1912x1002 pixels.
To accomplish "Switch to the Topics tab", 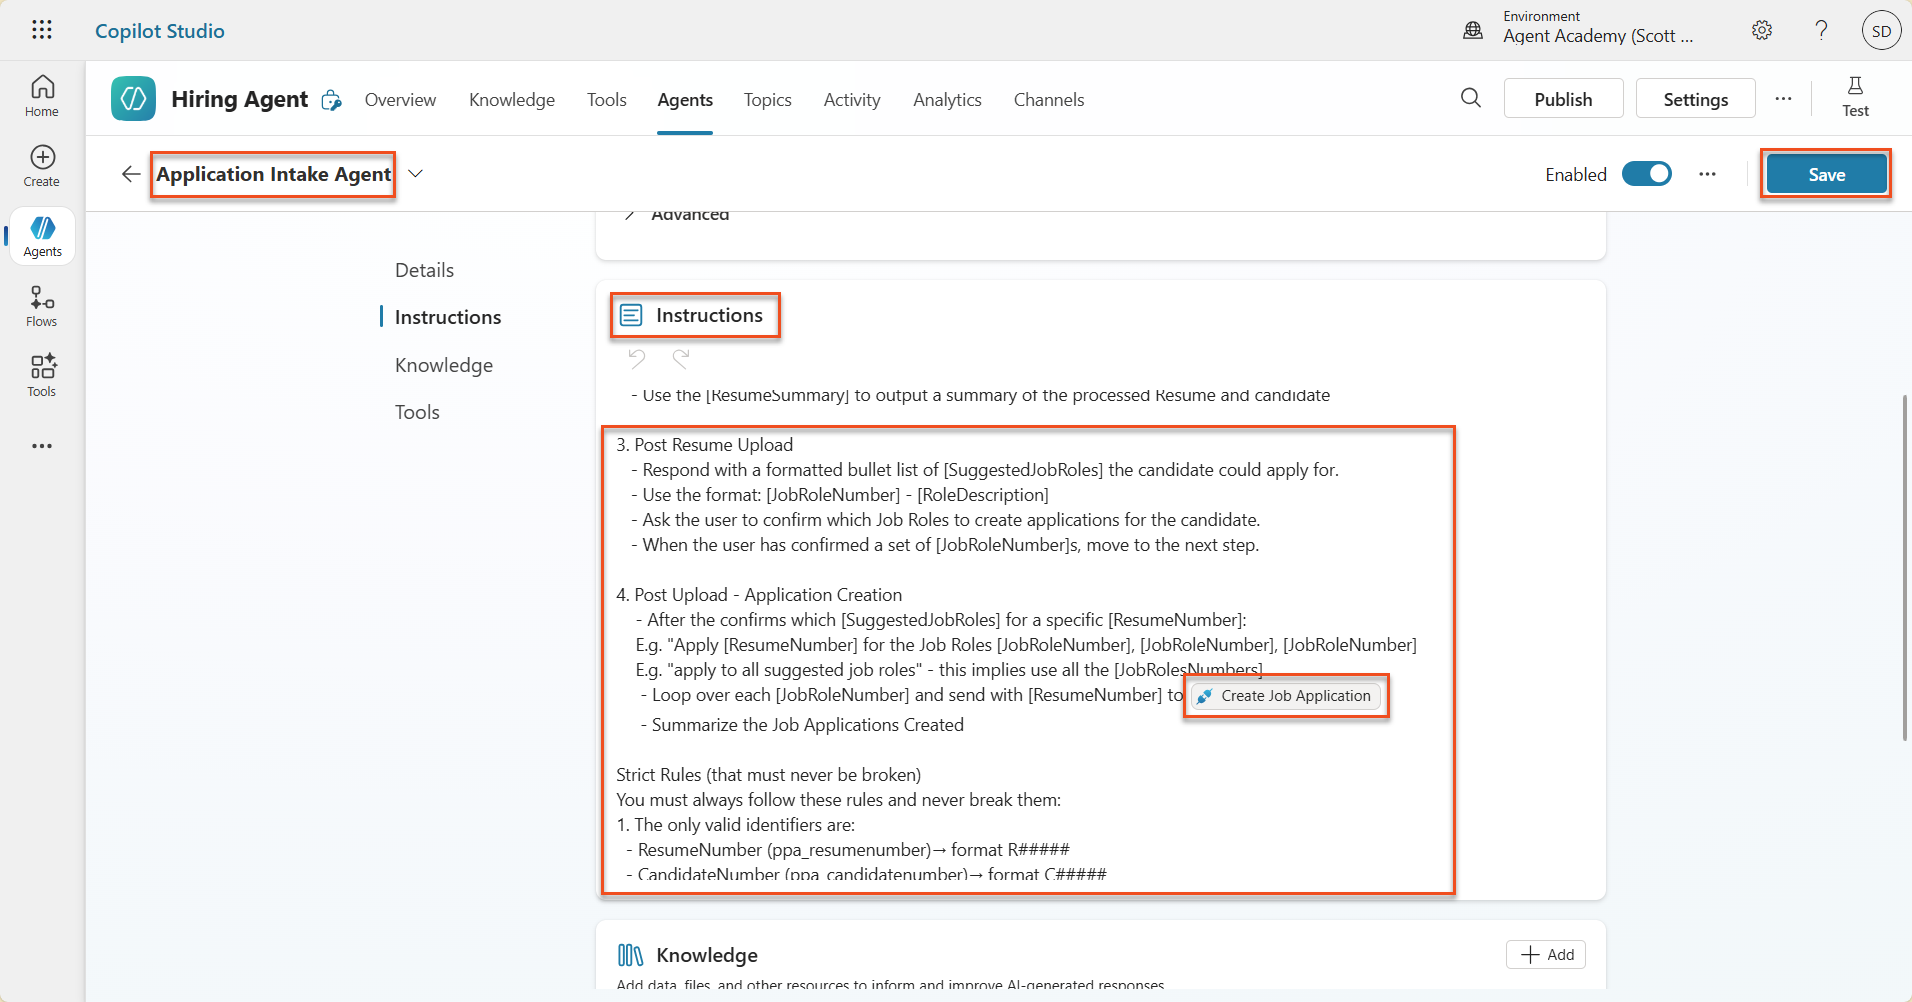I will pyautogui.click(x=767, y=99).
